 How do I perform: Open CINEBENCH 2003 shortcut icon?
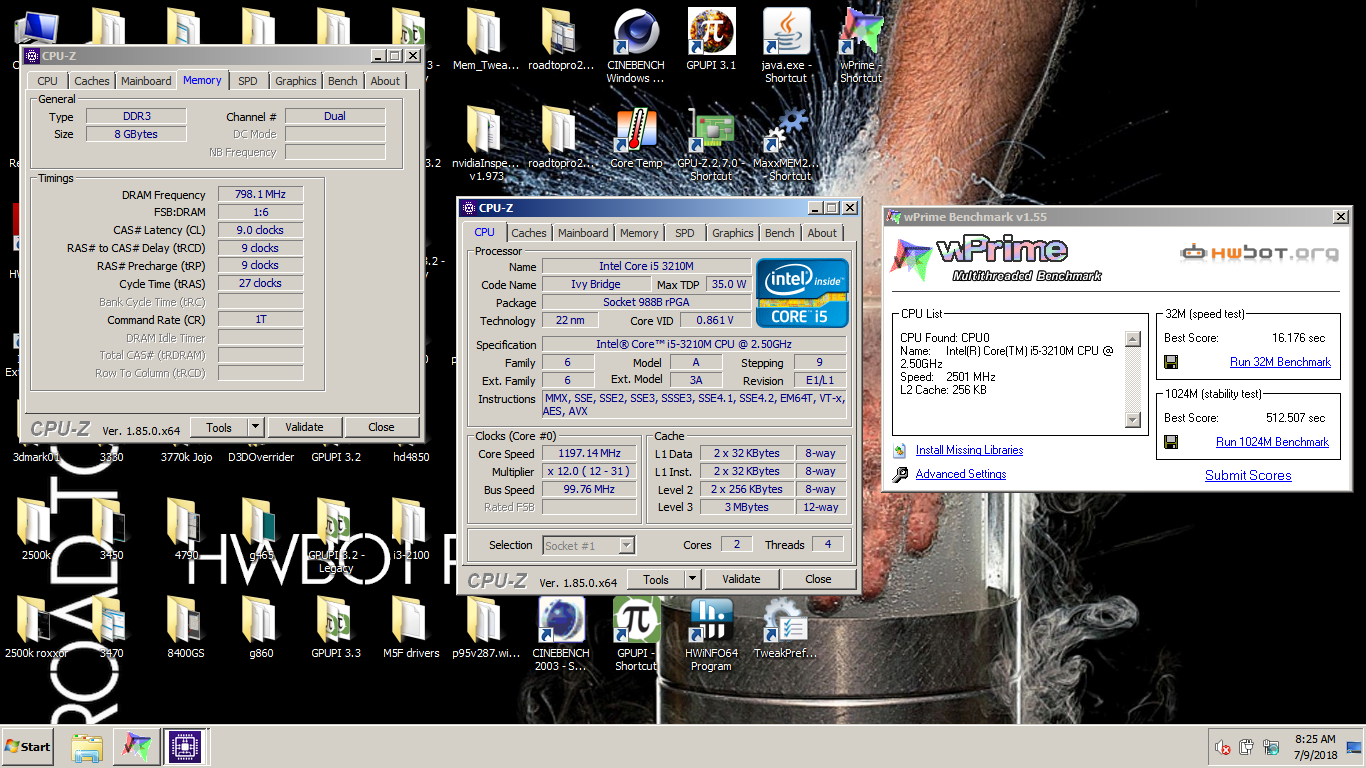(561, 634)
